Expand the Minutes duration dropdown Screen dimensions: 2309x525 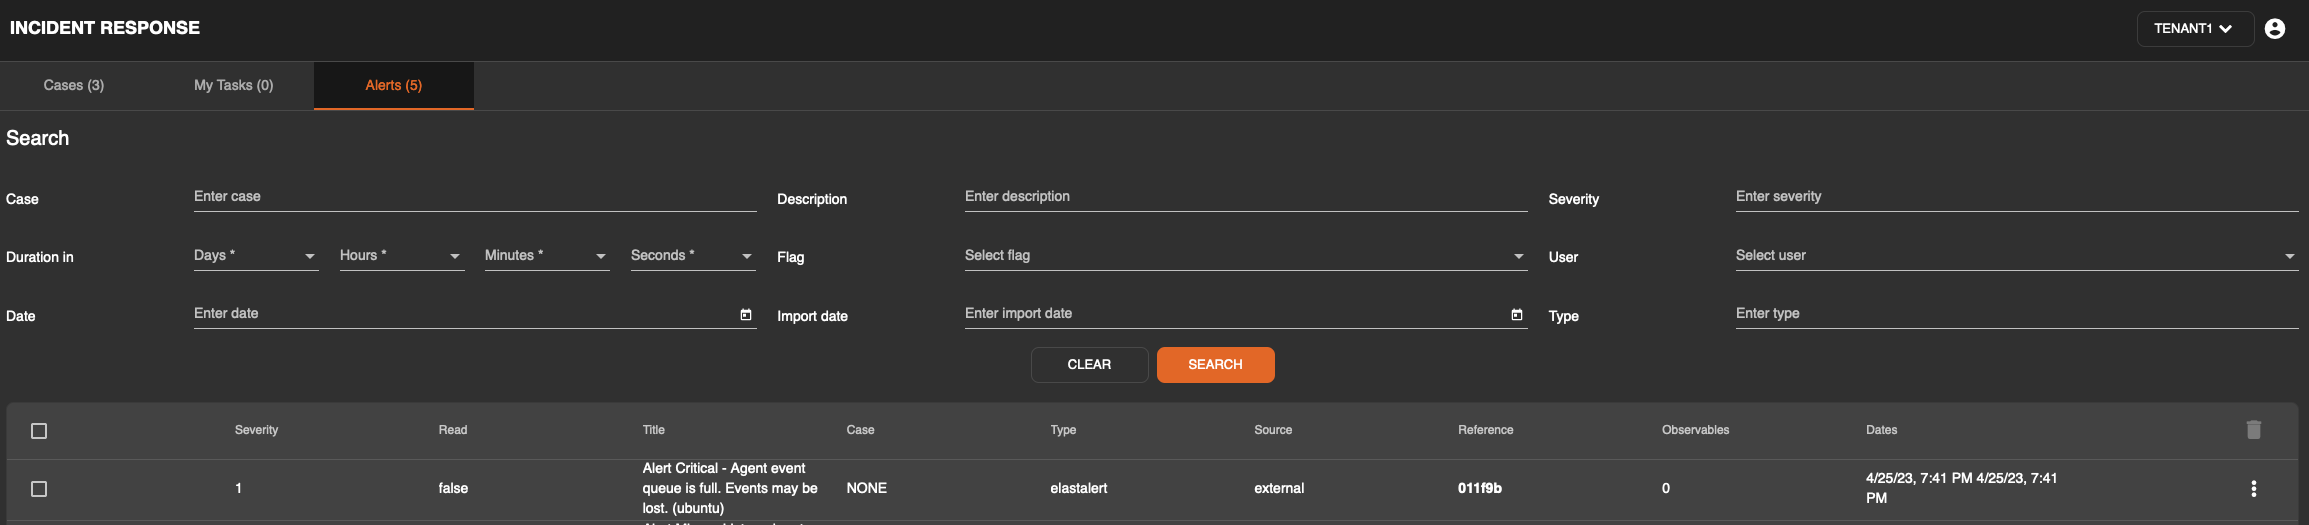(x=546, y=256)
